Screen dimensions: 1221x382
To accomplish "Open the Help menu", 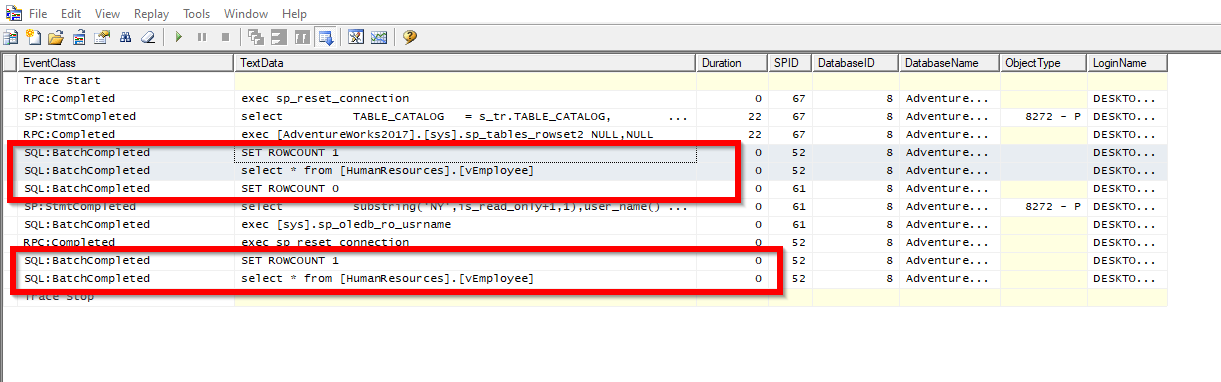I will (x=295, y=14).
